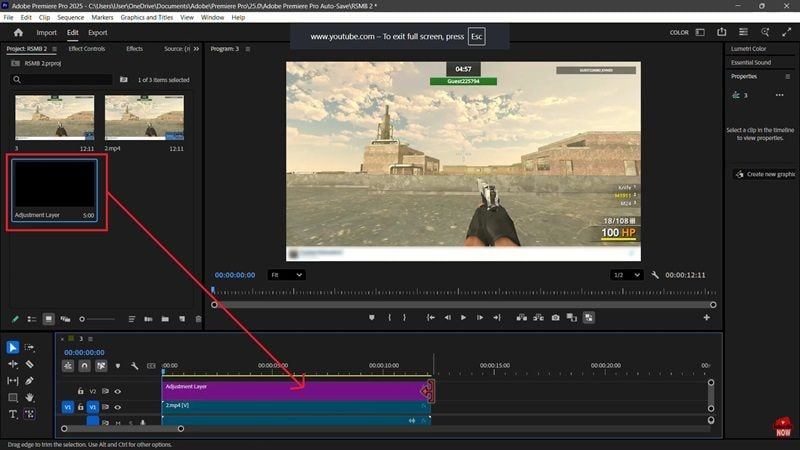Toggle V1 source patching button

(67, 407)
